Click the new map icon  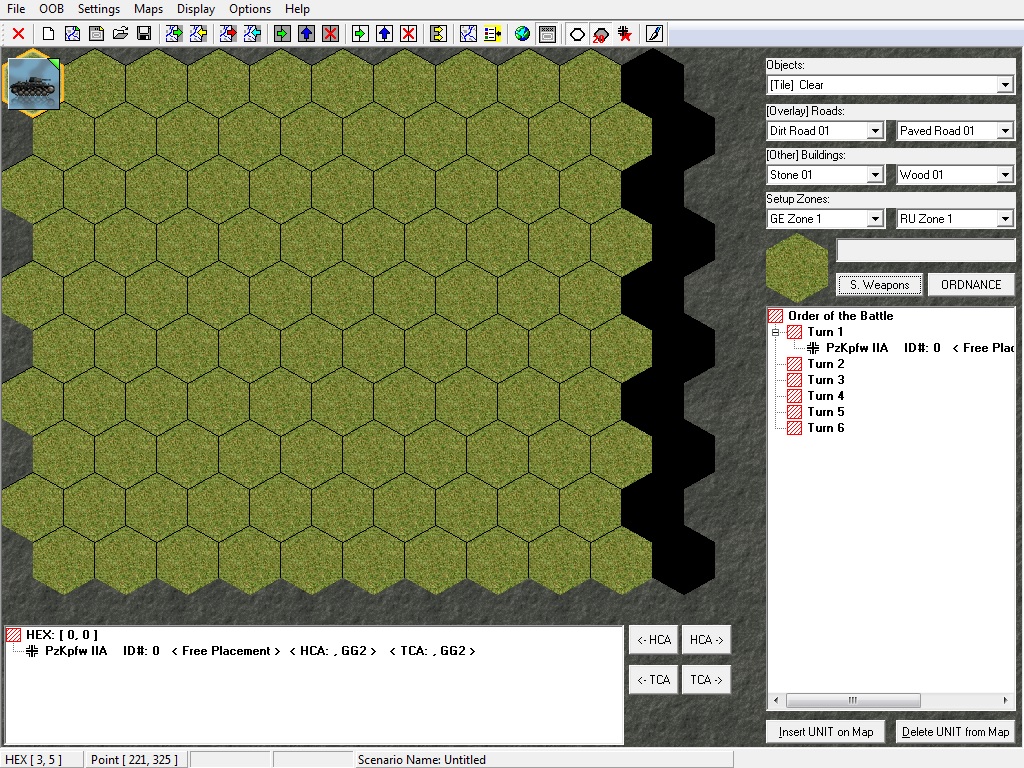click(x=72, y=33)
